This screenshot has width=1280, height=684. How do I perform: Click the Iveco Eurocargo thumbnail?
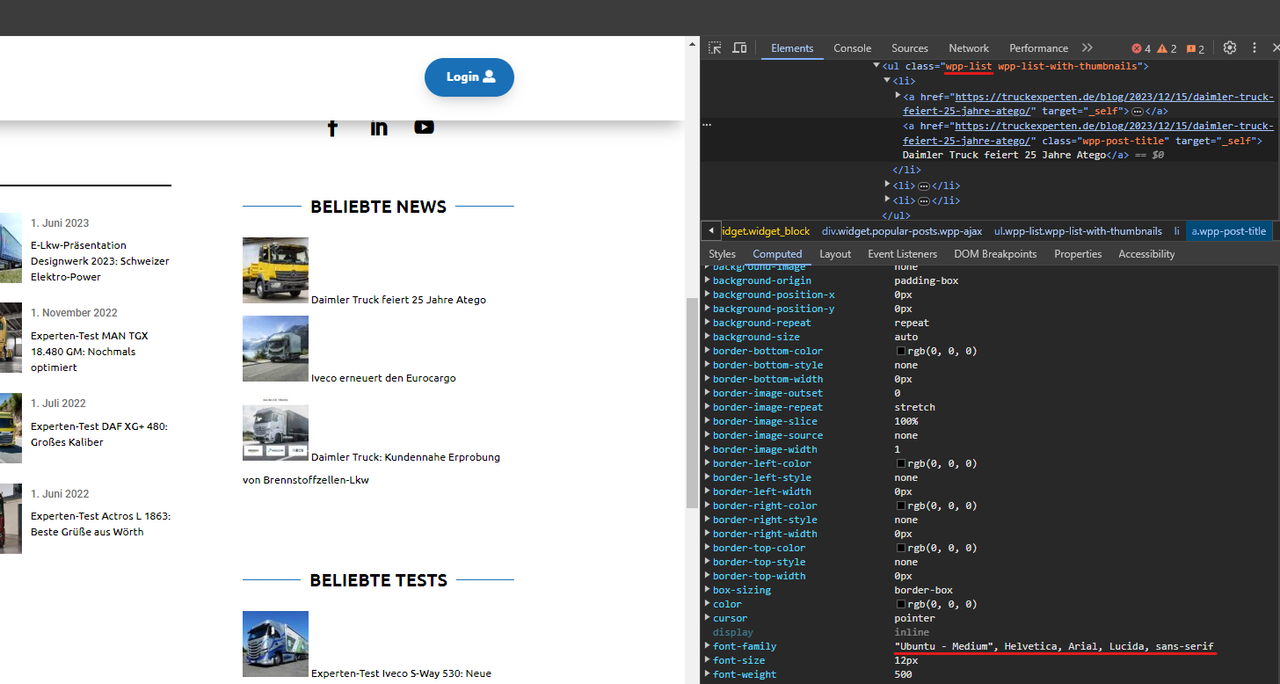tap(276, 348)
